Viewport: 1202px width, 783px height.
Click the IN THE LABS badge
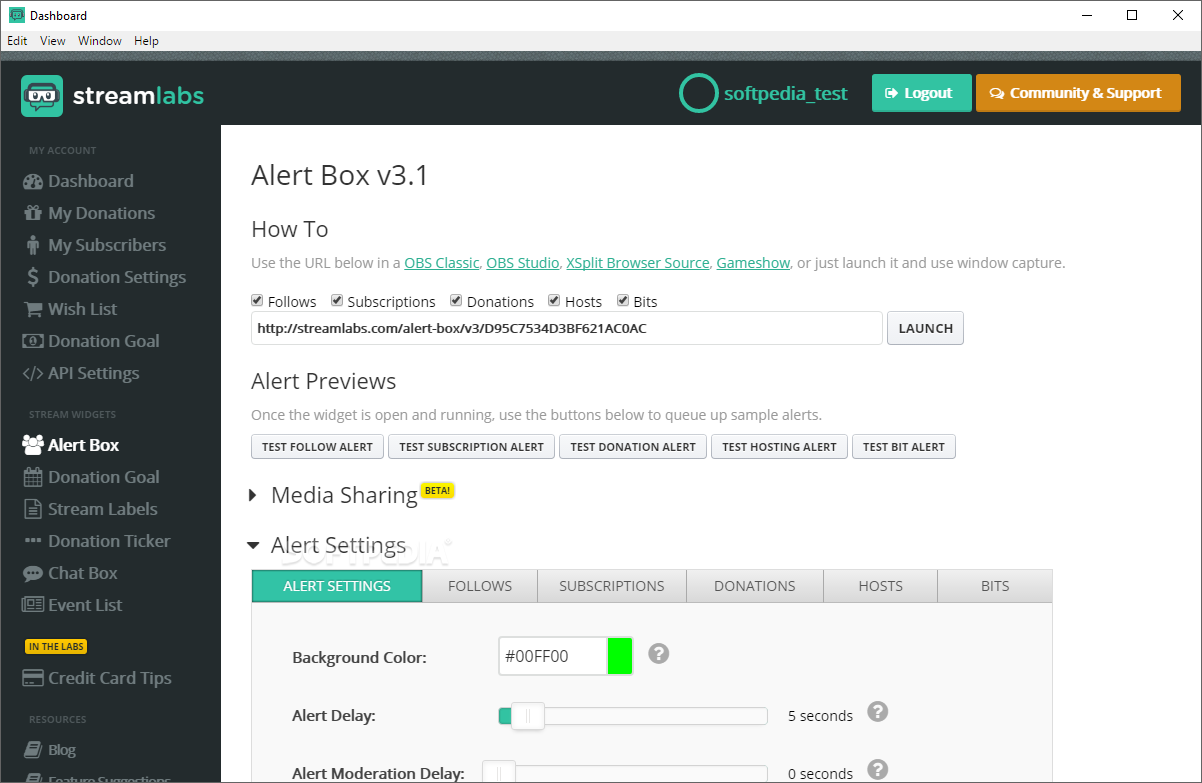tap(56, 646)
